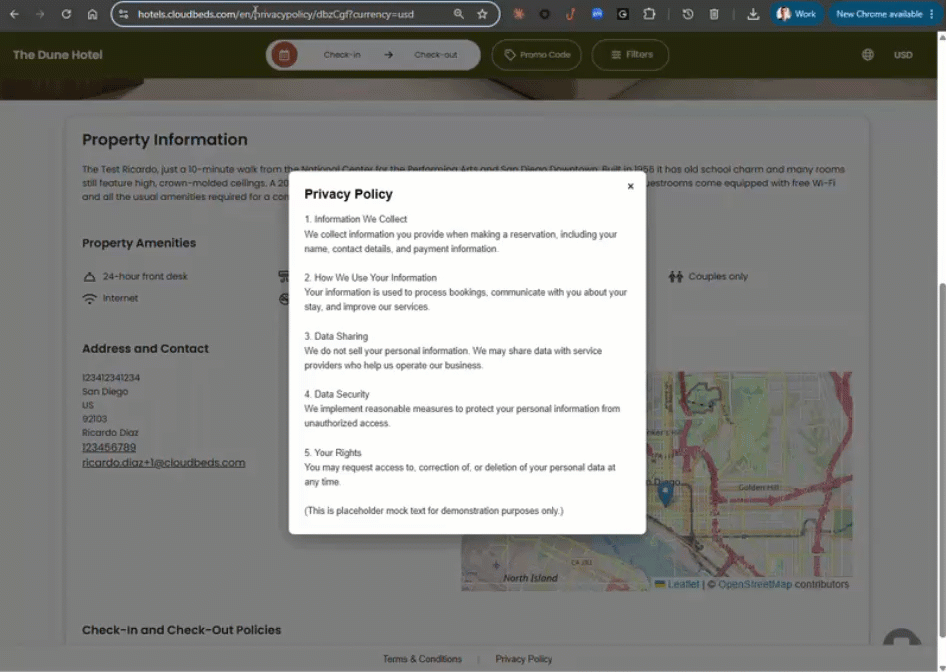
Task: Click The Dune Hotel logo text
Action: coord(58,55)
